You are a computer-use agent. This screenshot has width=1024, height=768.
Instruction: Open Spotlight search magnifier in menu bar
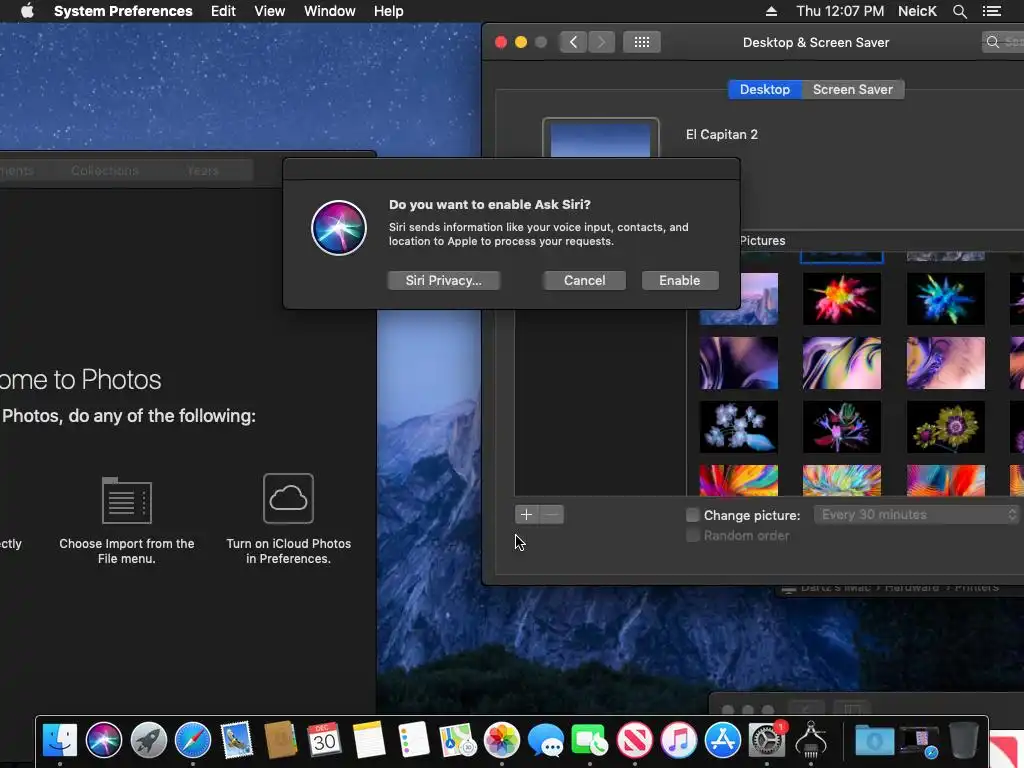[959, 11]
